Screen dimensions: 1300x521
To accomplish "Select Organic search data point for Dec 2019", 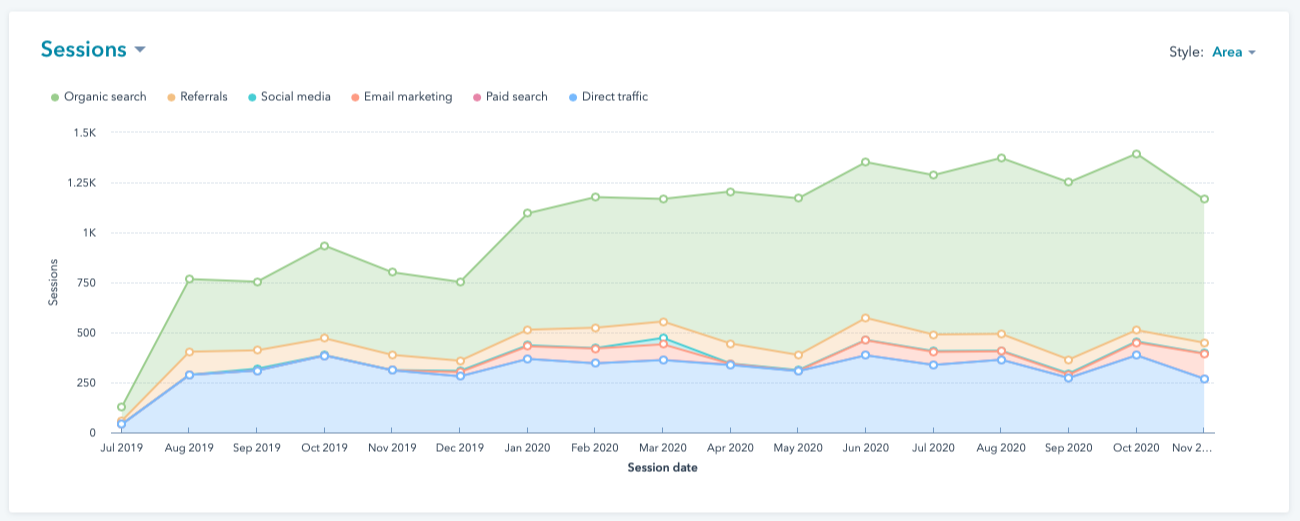I will 459,282.
